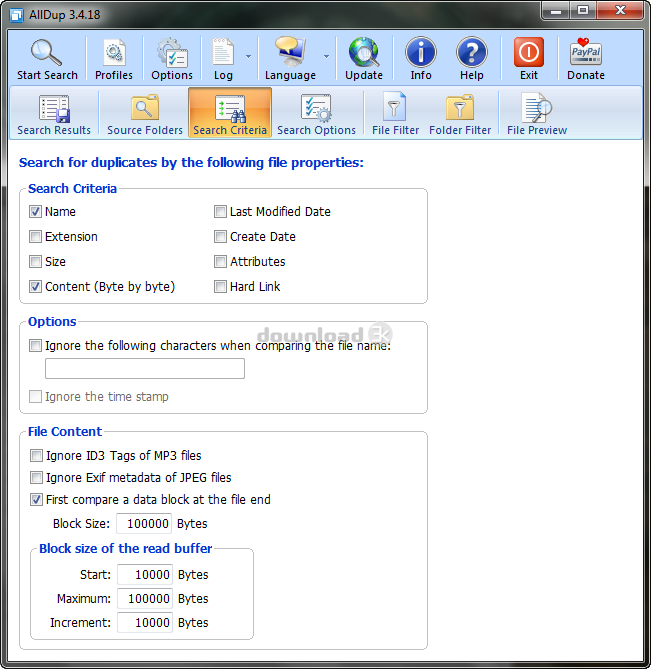Screen dimensions: 651x669
Task: Click the PayPal Donate icon
Action: point(586,52)
